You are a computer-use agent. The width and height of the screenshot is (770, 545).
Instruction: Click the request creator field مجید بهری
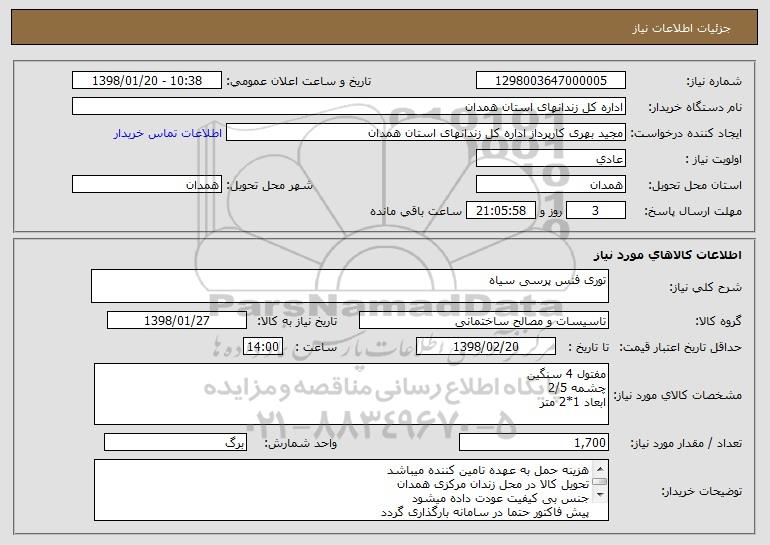(x=426, y=133)
